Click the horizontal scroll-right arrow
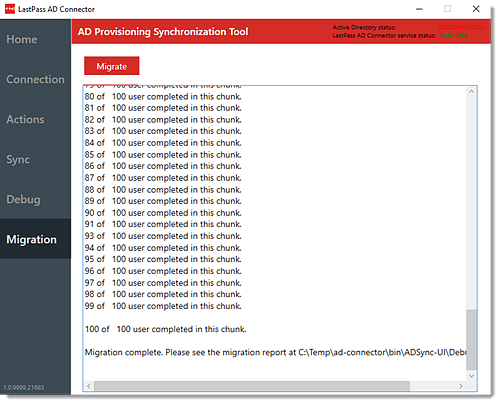The height and width of the screenshot is (404, 500). tap(461, 386)
